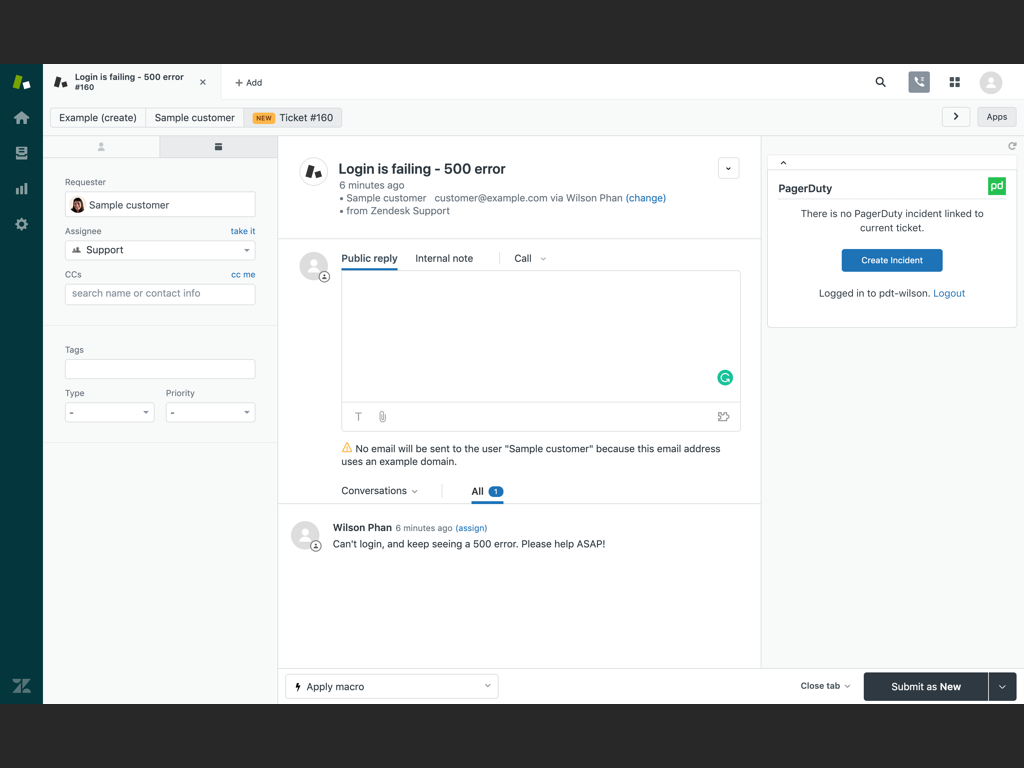Viewport: 1024px width, 768px height.
Task: Open the Priority dropdown
Action: (x=210, y=412)
